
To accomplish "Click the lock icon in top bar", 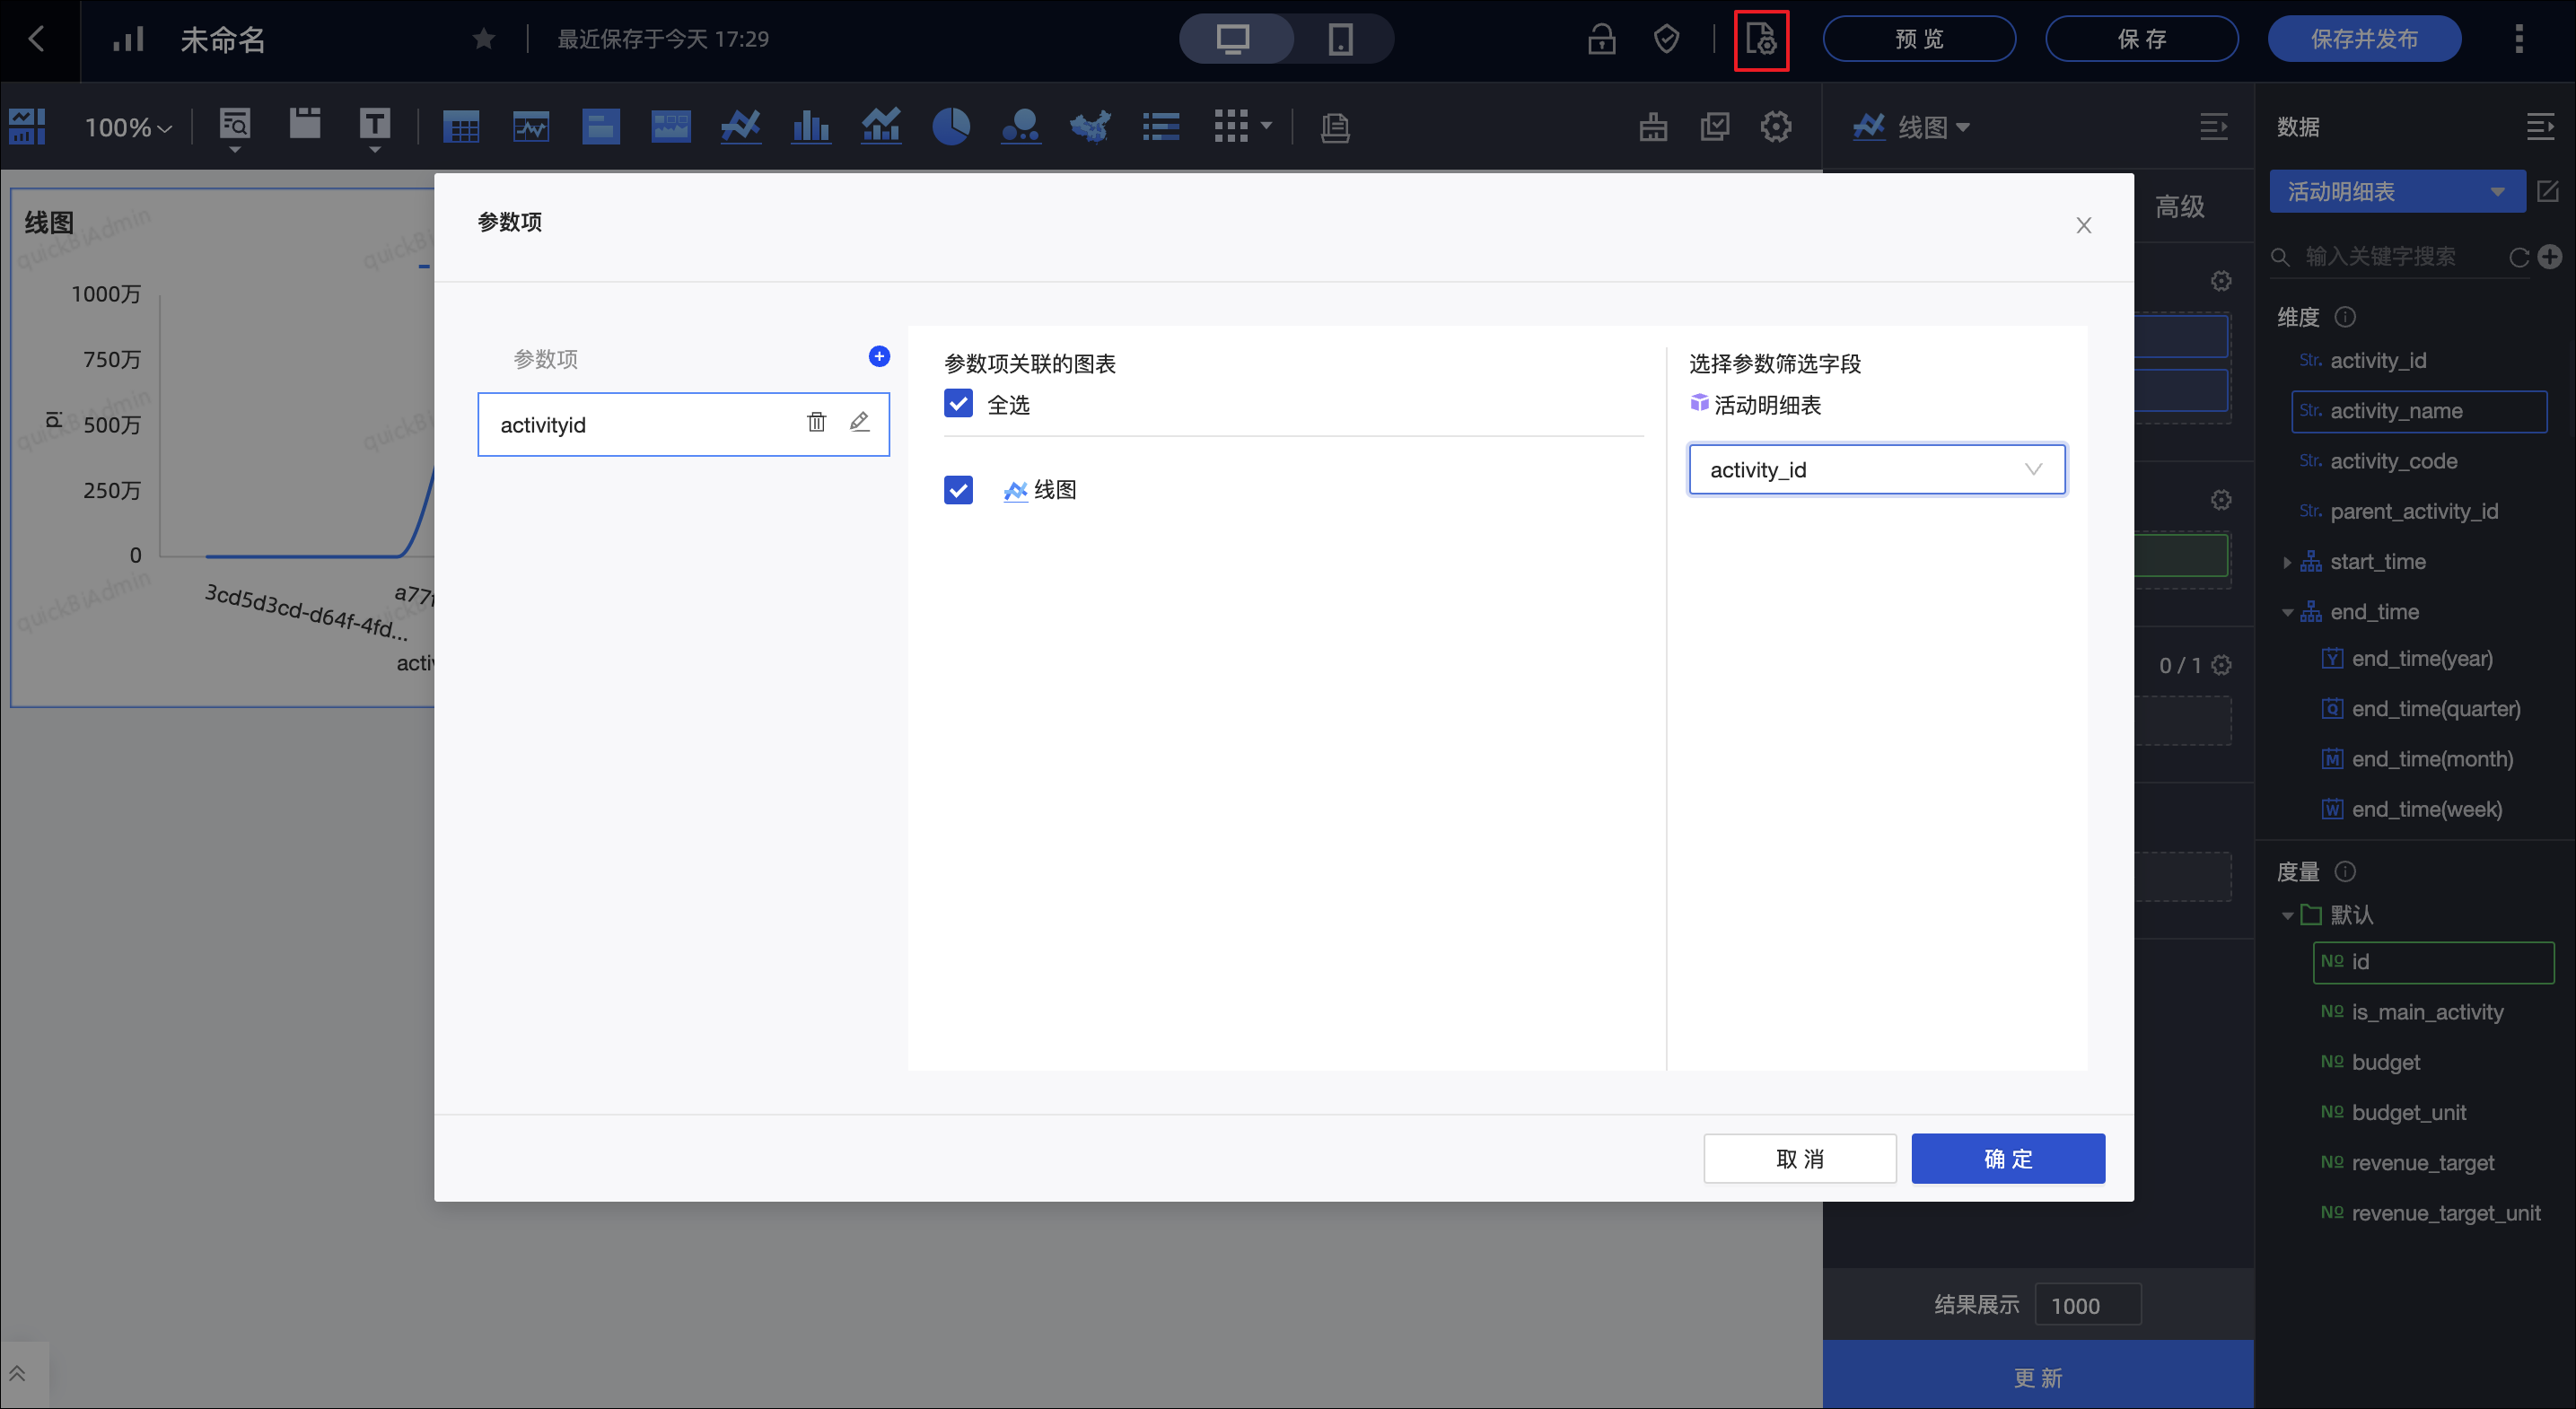I will pos(1601,39).
